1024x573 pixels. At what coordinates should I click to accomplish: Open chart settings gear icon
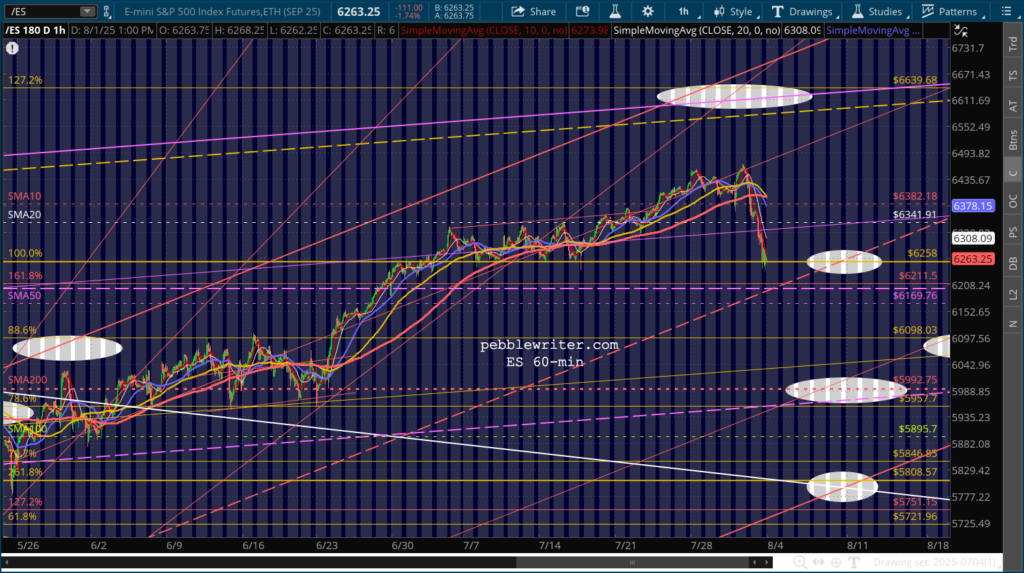(x=647, y=11)
